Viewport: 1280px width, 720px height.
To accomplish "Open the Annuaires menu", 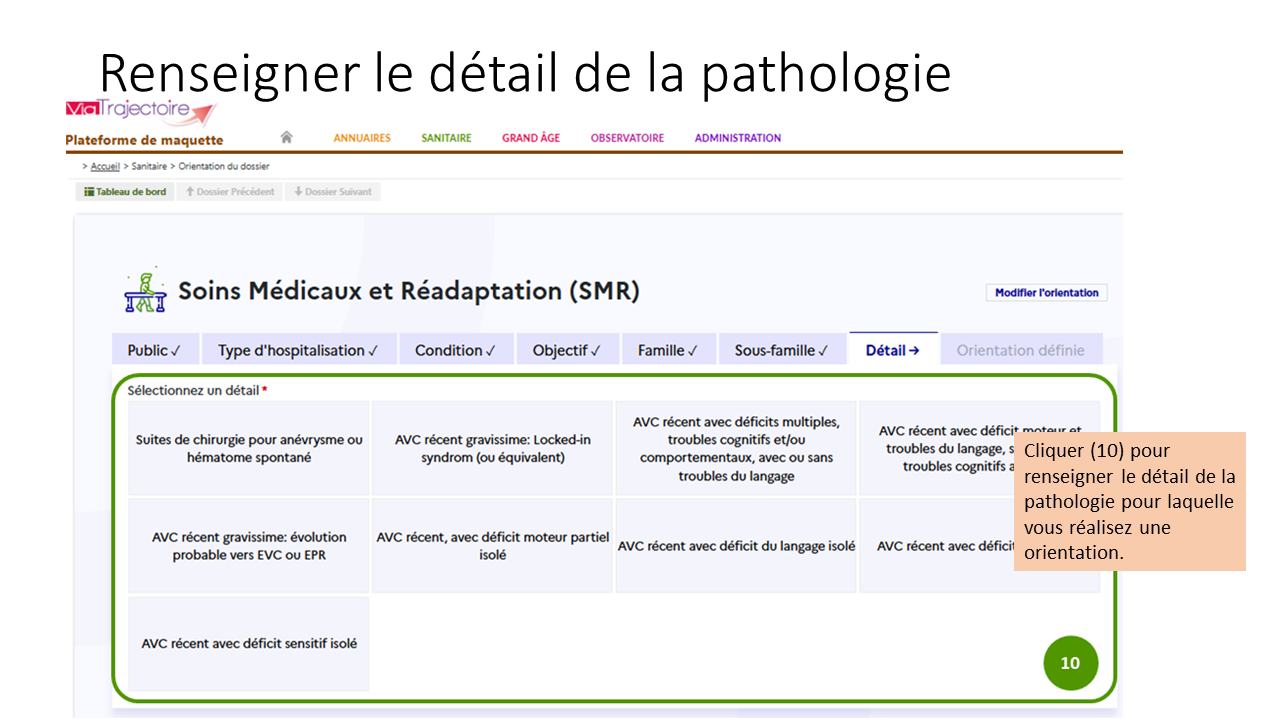I will (362, 138).
